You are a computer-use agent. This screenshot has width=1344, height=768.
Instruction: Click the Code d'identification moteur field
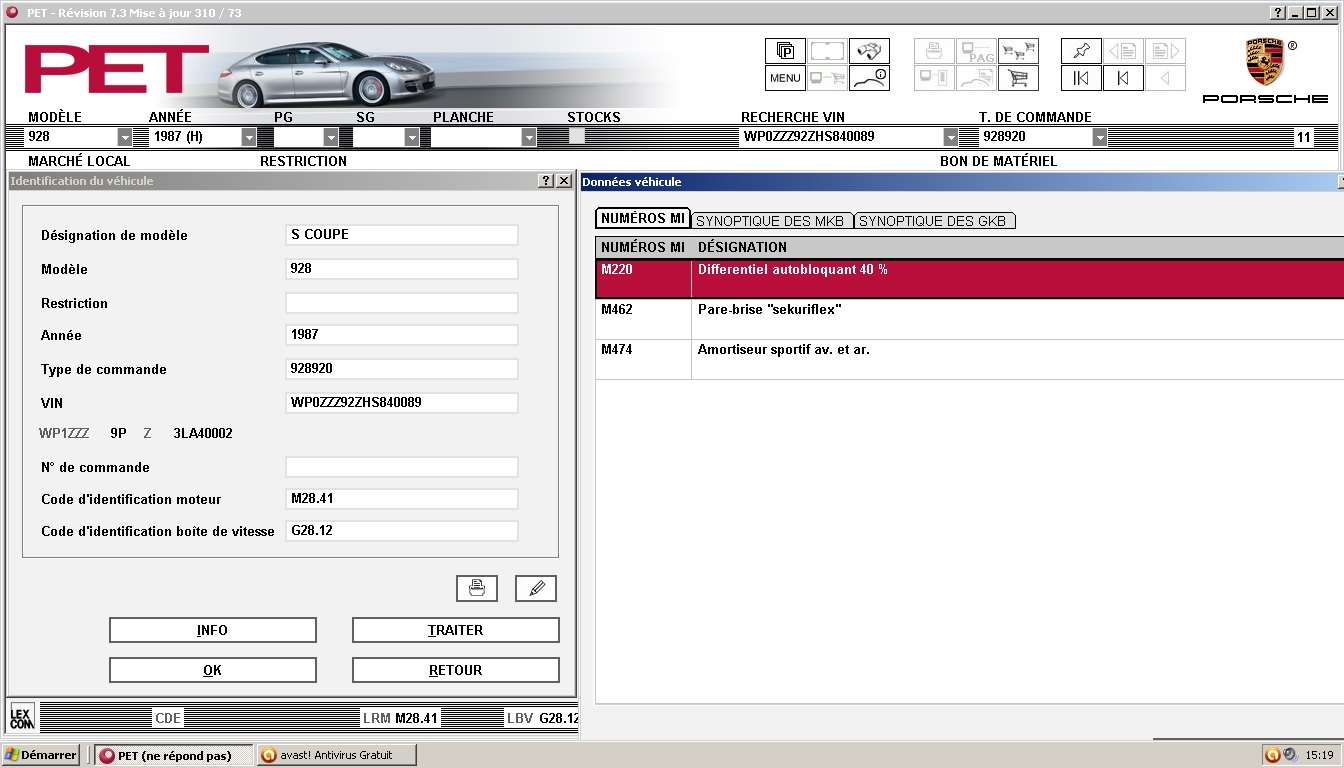click(402, 499)
